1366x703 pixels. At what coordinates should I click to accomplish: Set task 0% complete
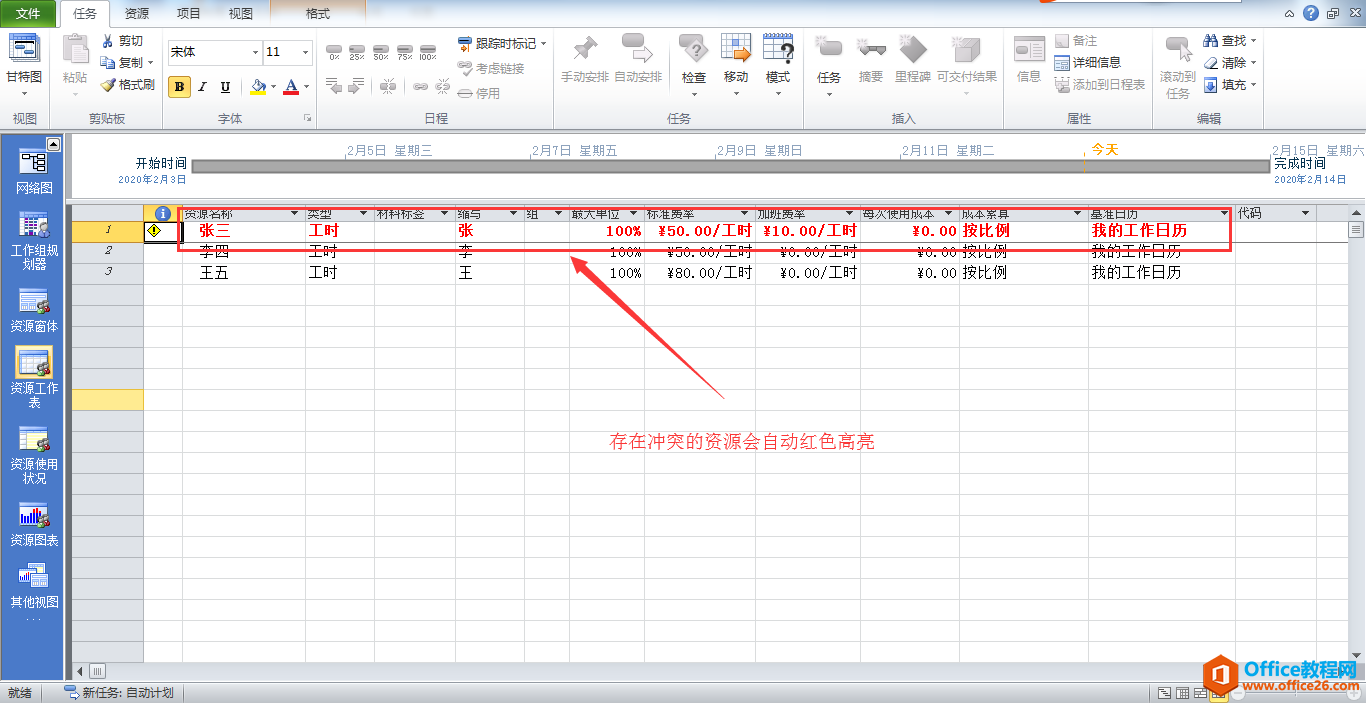[x=334, y=52]
